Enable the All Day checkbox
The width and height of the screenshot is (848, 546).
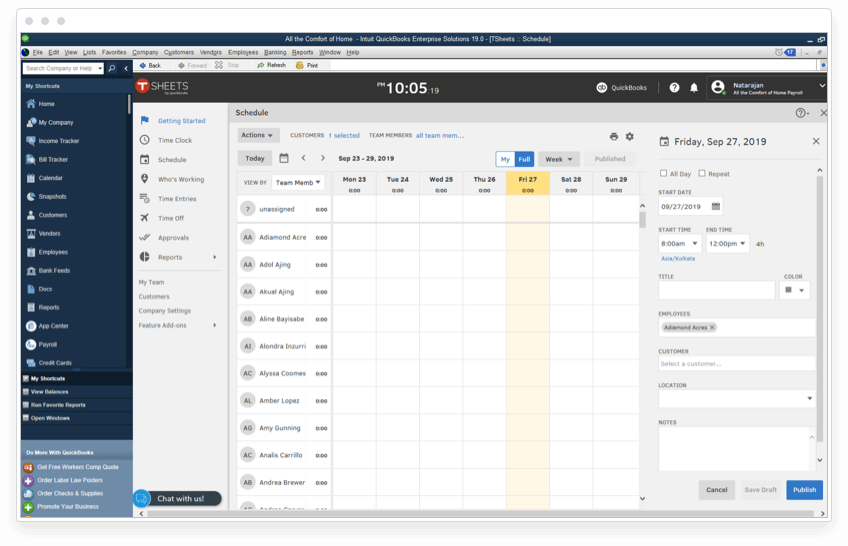pyautogui.click(x=663, y=174)
